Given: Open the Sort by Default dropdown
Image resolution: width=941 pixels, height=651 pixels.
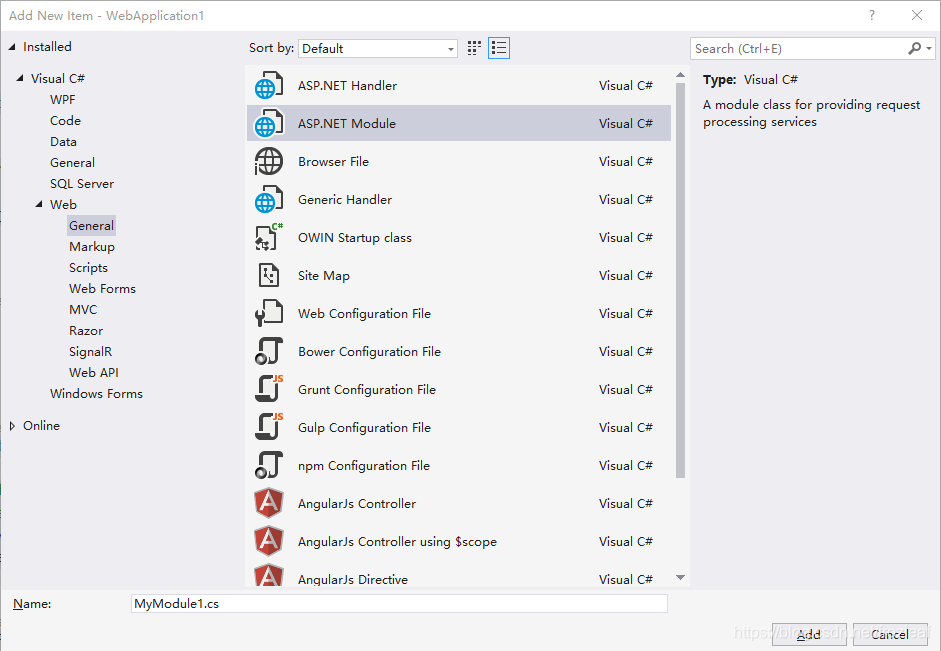Looking at the screenshot, I should pyautogui.click(x=377, y=49).
